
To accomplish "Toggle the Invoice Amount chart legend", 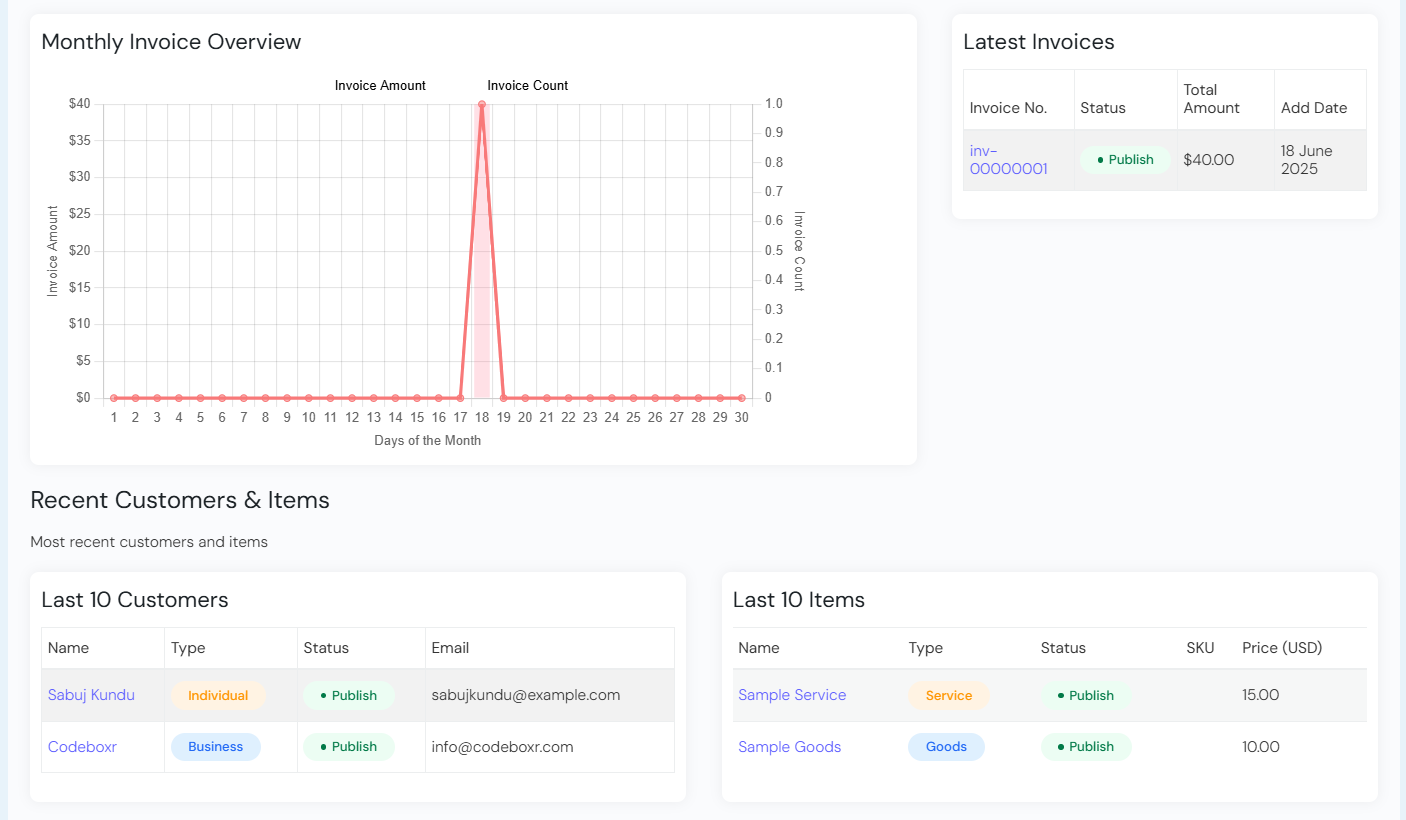I will (380, 86).
